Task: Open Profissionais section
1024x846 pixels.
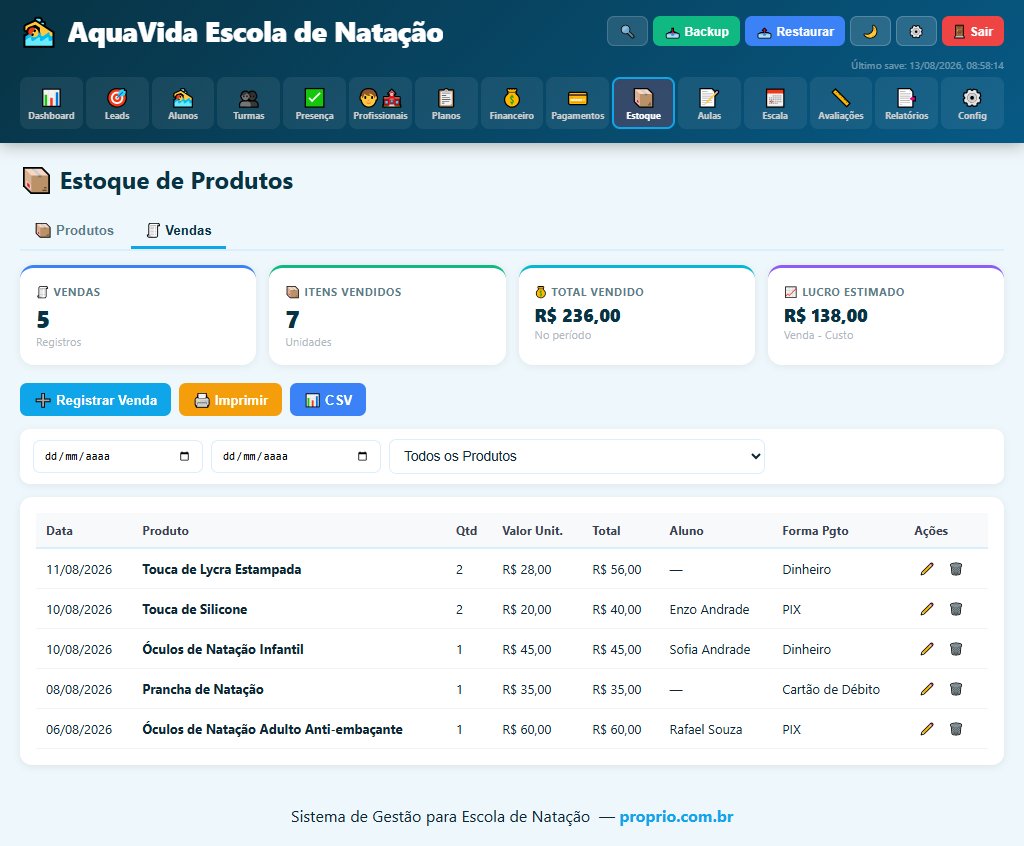Action: point(380,103)
